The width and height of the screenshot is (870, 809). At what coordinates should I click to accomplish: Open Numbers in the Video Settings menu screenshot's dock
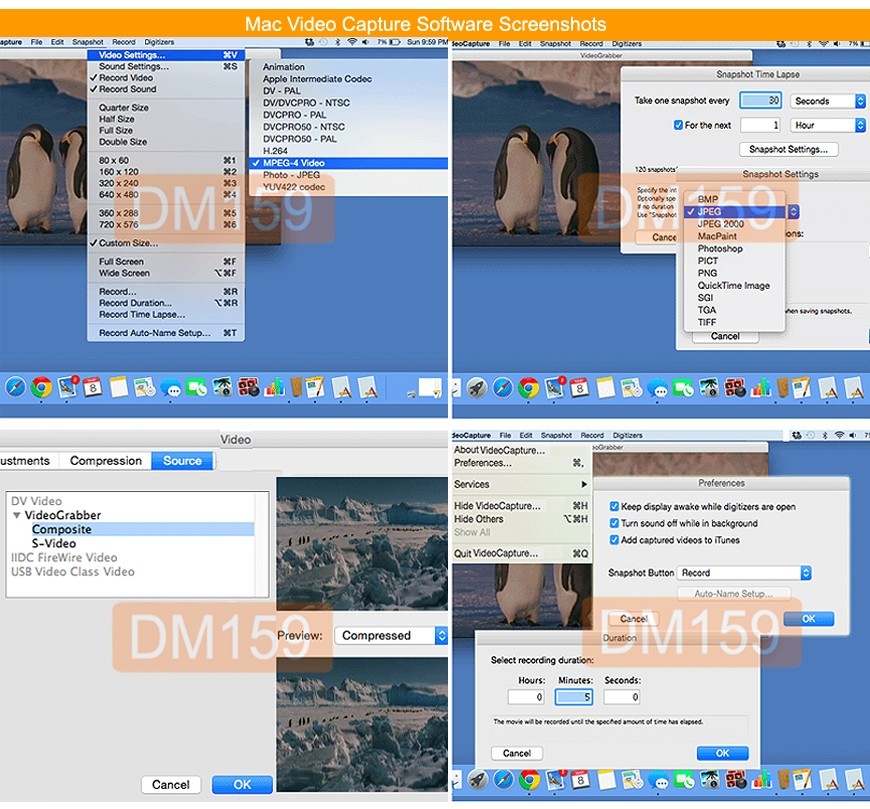coord(275,387)
